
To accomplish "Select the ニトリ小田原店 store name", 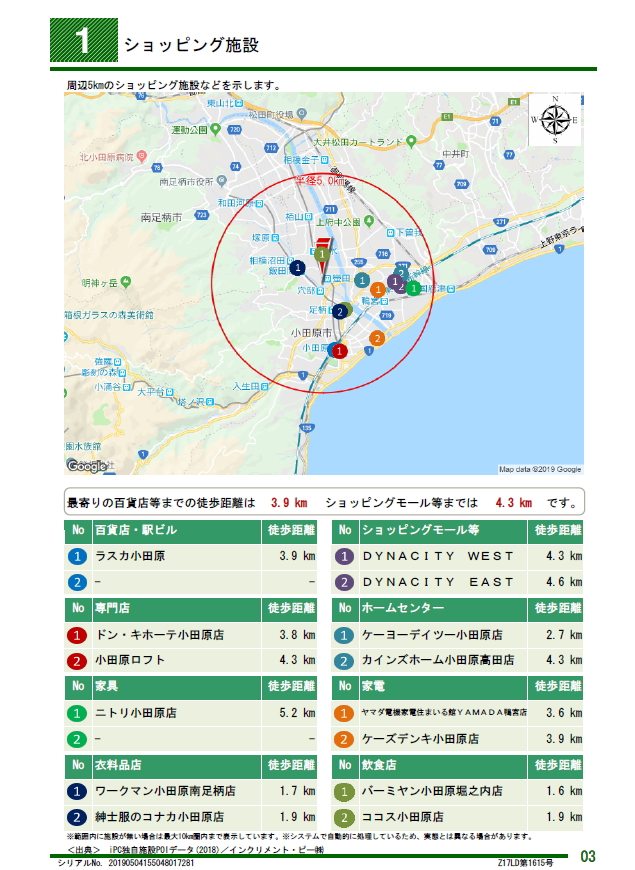I will point(136,713).
